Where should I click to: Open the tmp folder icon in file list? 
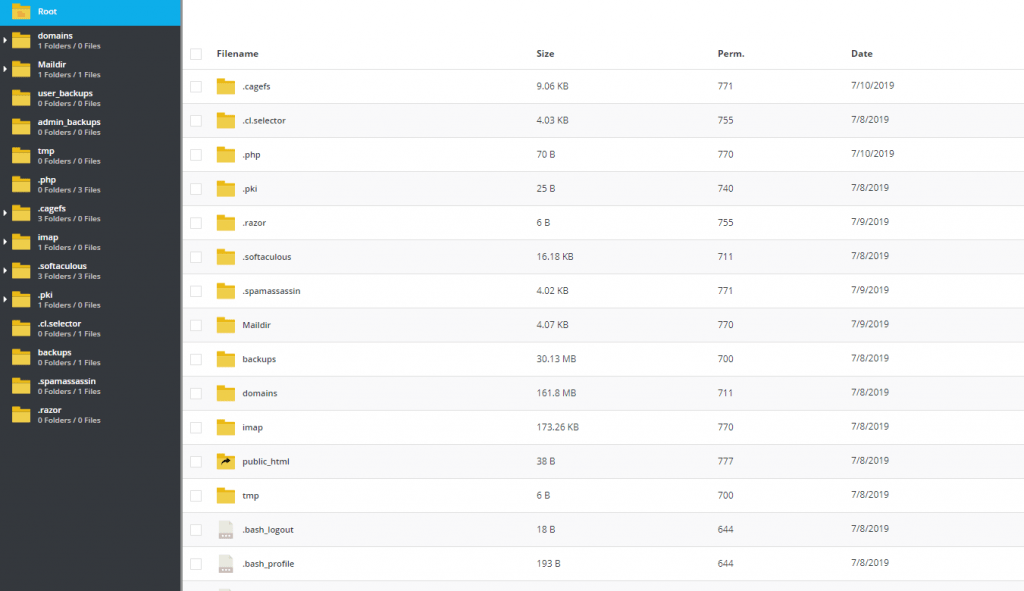point(226,495)
